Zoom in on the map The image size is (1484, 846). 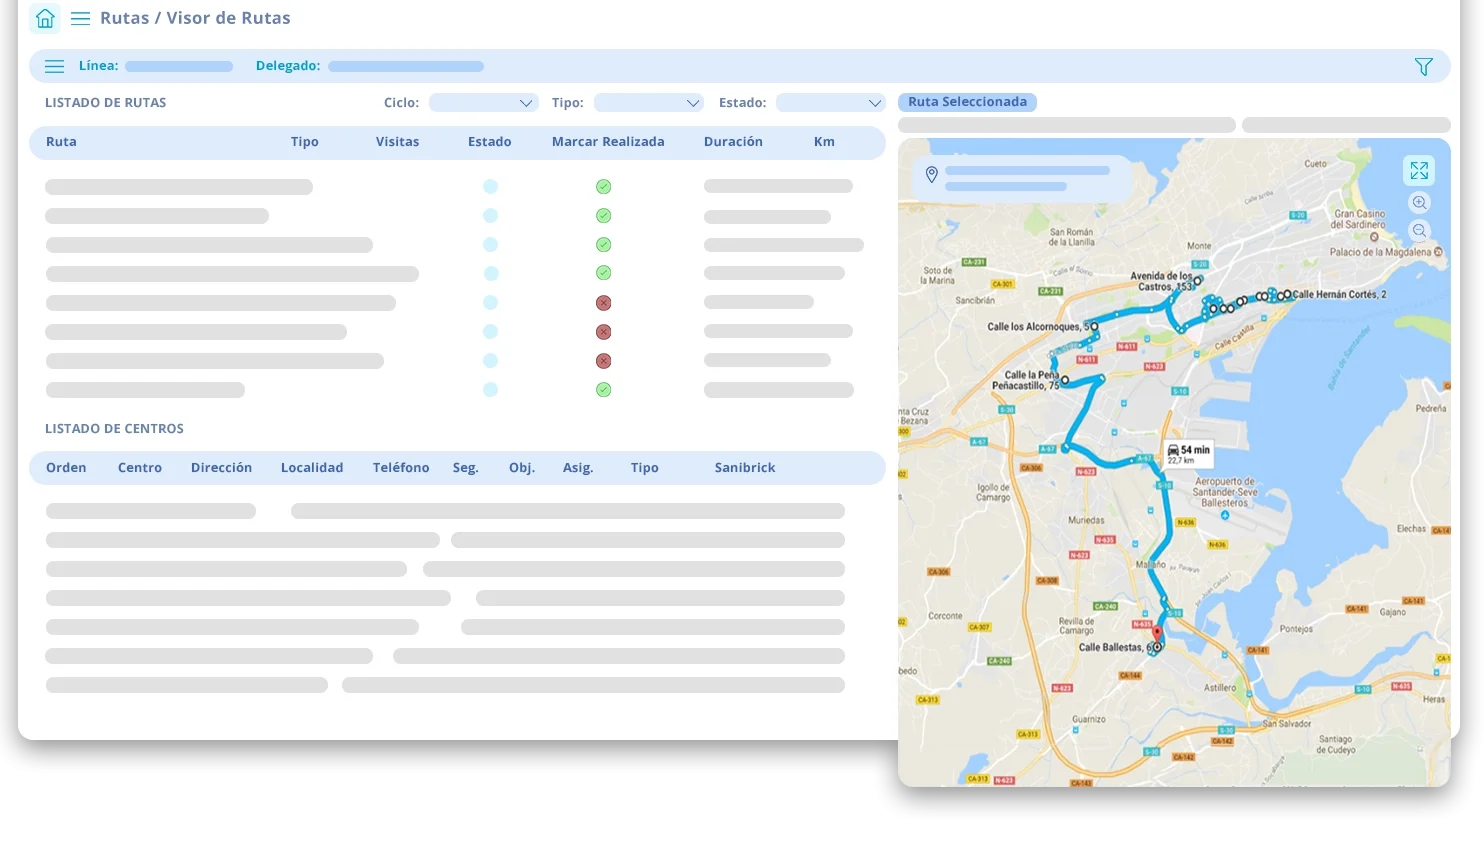point(1419,203)
